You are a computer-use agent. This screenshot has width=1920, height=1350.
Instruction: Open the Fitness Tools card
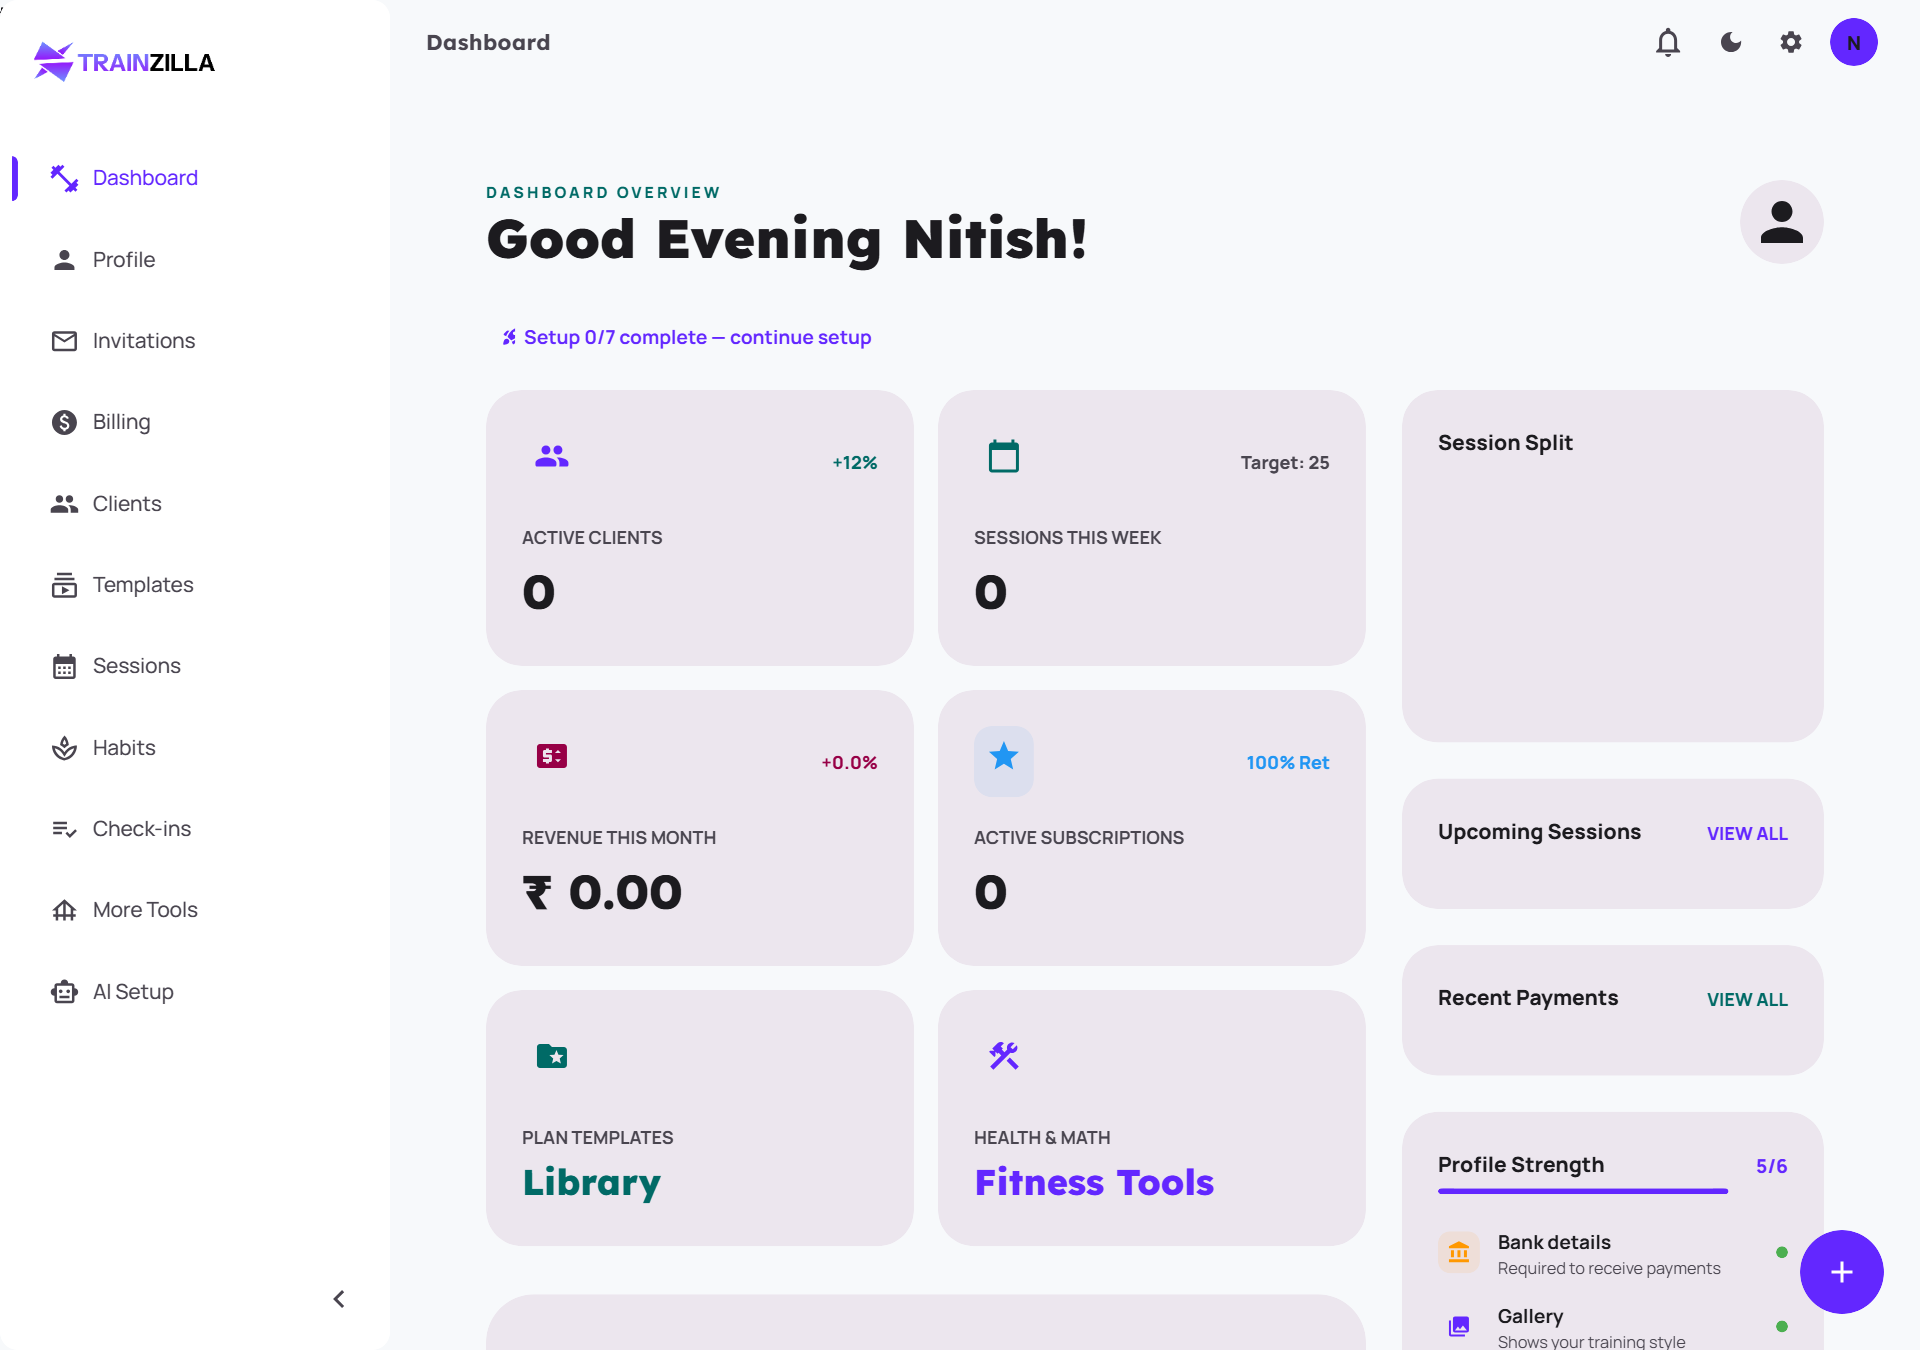tap(1151, 1118)
